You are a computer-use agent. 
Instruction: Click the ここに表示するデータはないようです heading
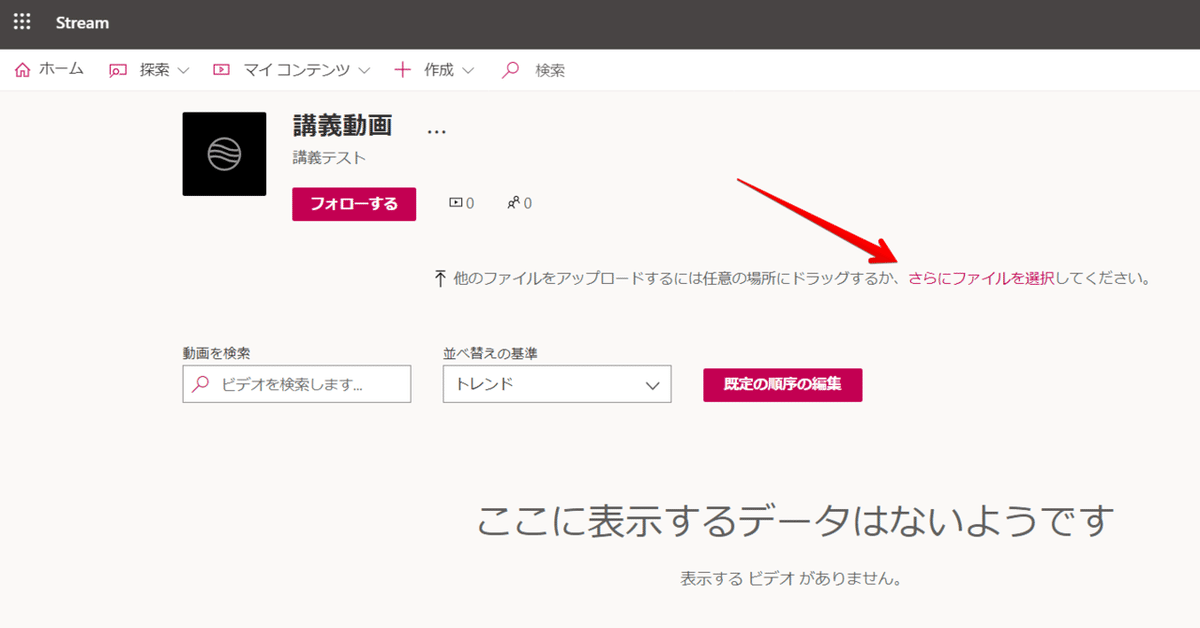795,521
